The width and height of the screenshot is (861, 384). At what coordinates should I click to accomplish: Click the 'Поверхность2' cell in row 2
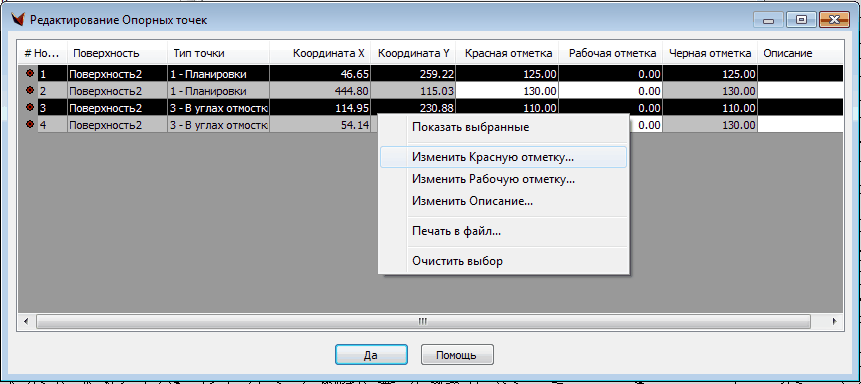(x=117, y=91)
